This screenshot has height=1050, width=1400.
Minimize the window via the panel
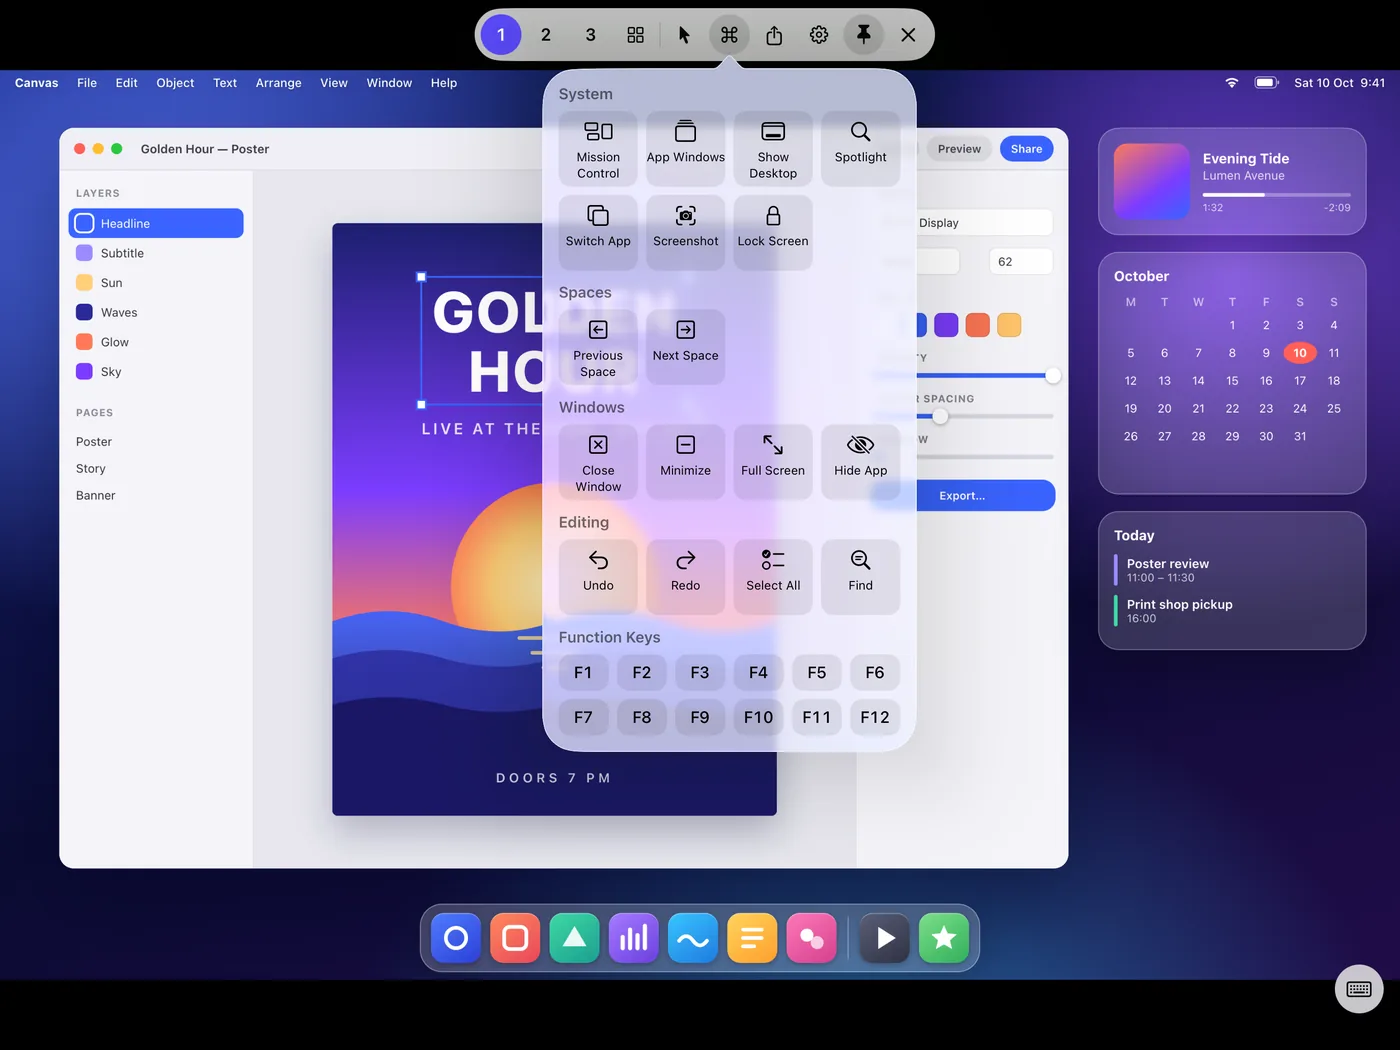click(686, 462)
